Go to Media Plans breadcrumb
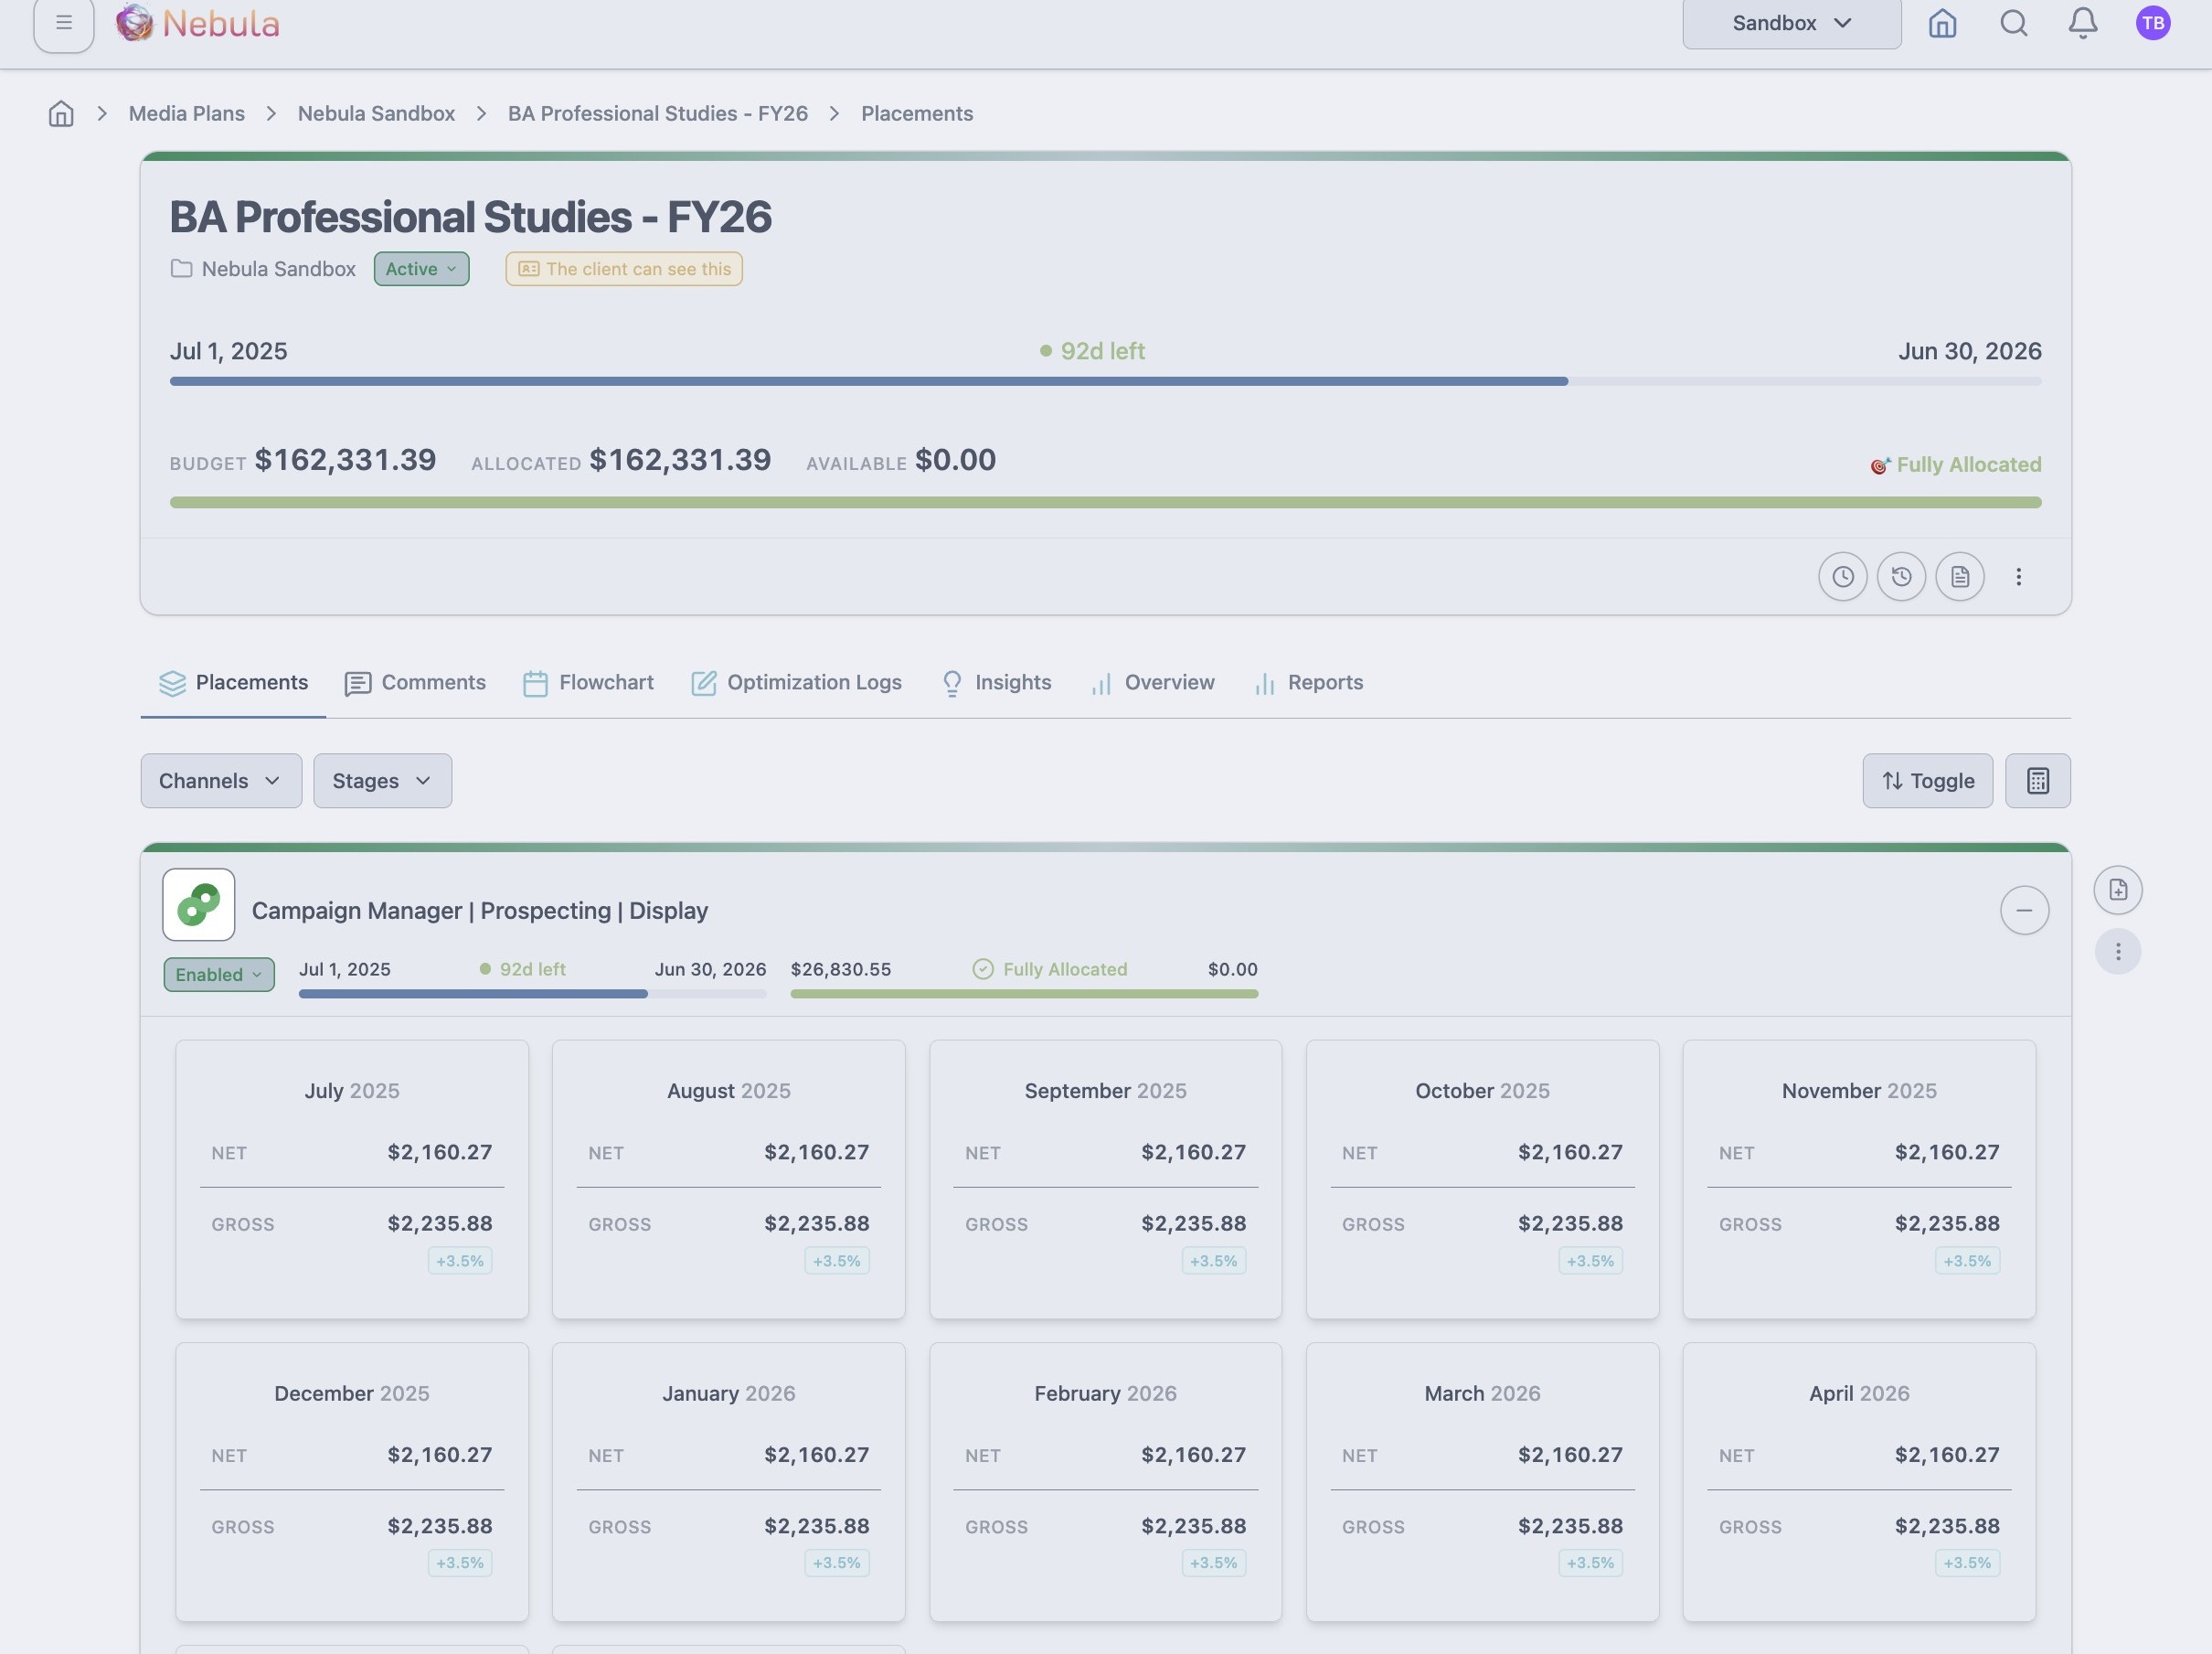 [187, 114]
